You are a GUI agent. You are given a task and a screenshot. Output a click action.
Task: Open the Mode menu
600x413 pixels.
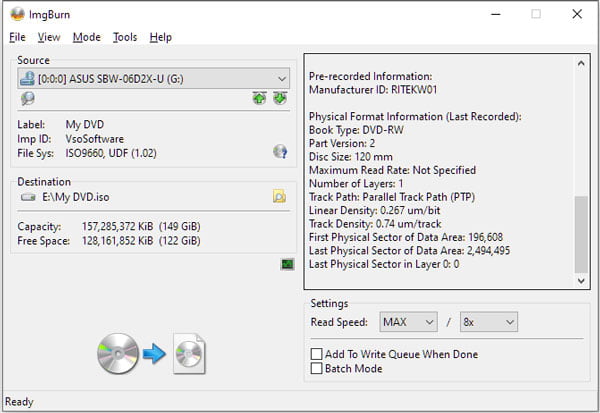(87, 37)
